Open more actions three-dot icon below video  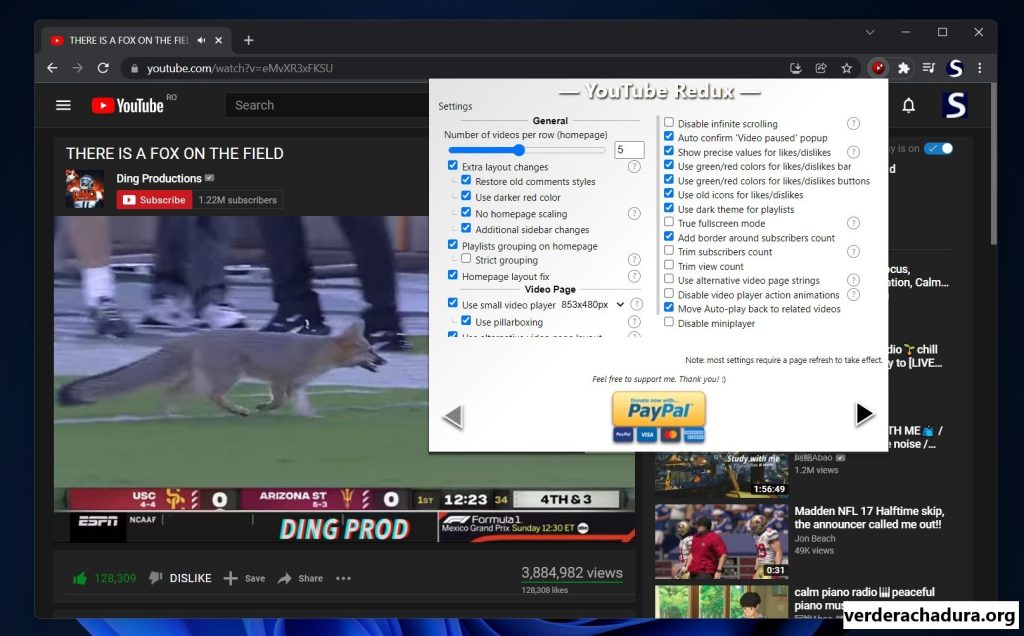point(344,578)
